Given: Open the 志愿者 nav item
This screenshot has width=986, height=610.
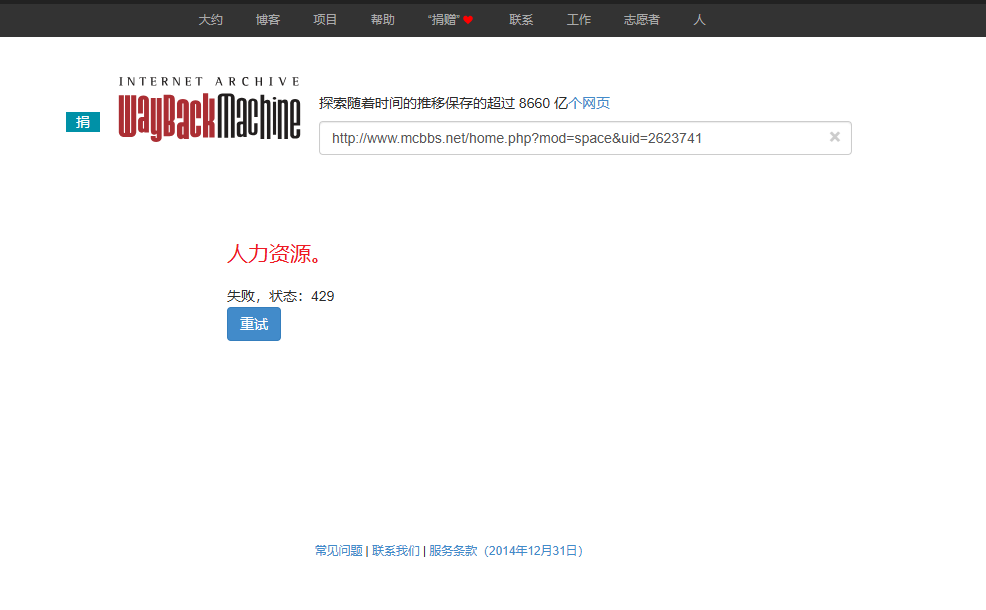Looking at the screenshot, I should point(642,20).
